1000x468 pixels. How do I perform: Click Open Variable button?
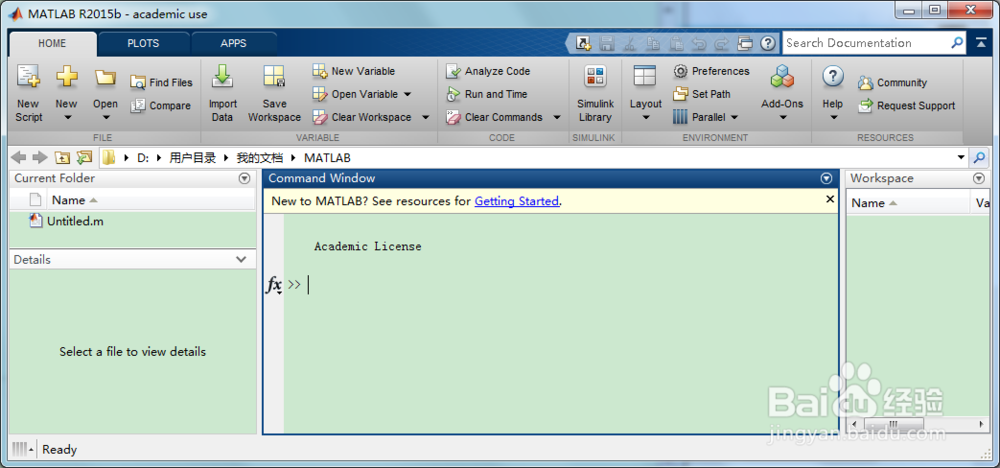355,94
